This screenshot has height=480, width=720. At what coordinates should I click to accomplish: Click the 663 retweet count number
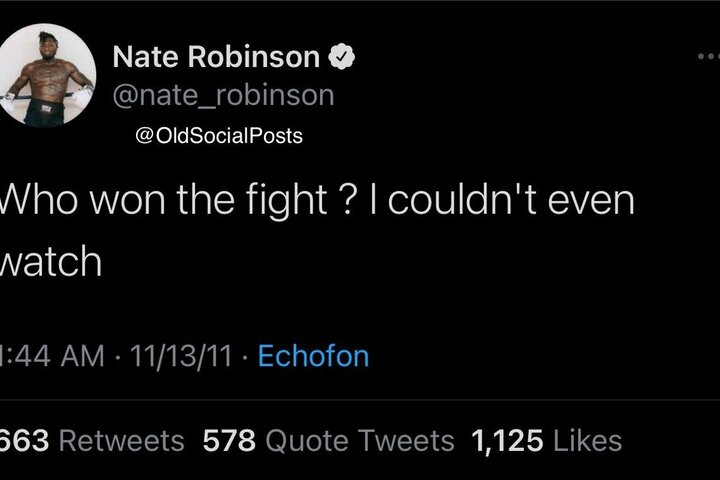(30, 440)
